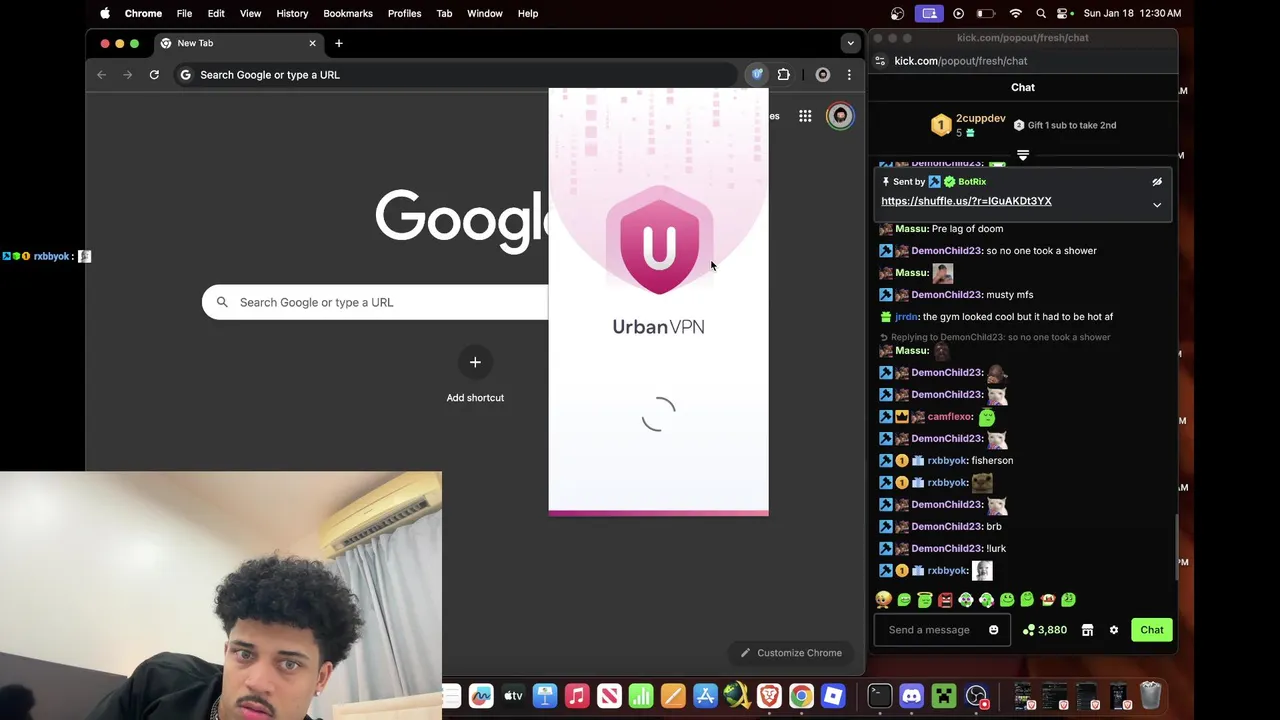This screenshot has height=720, width=1280.
Task: Open a new Chrome tab with plus
Action: click(x=339, y=43)
